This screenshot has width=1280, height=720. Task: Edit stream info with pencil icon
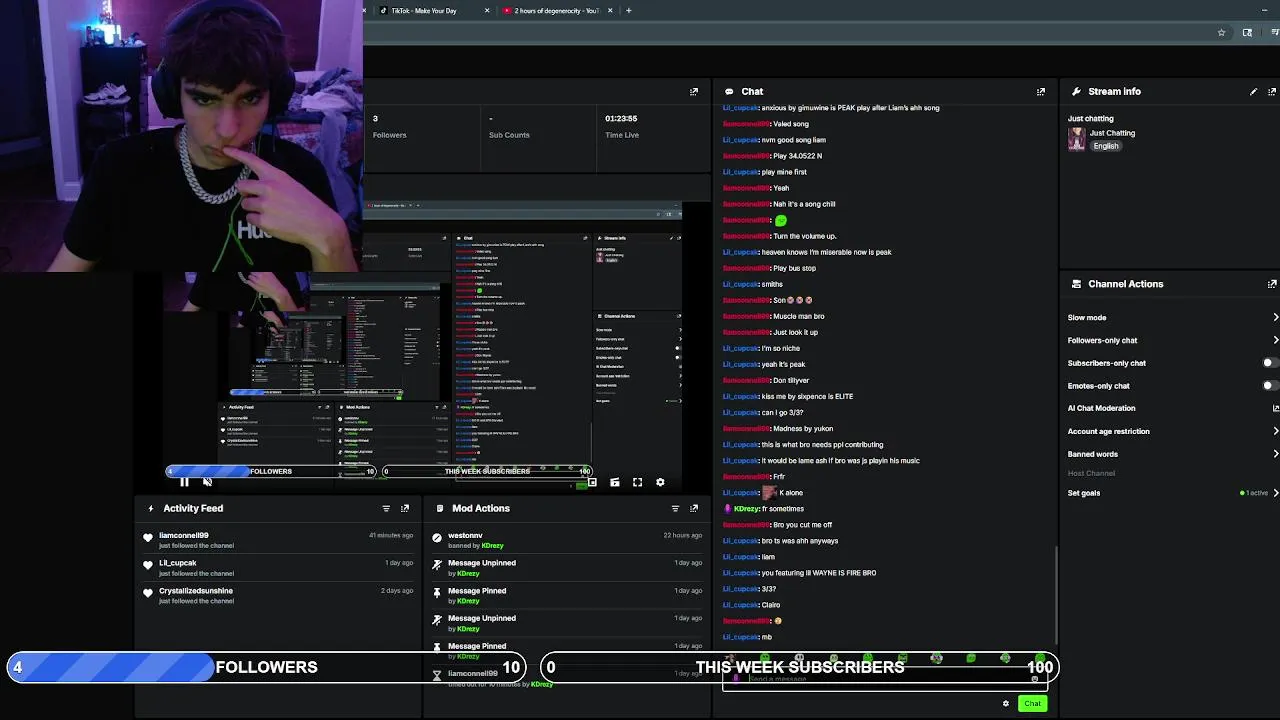pos(1253,91)
